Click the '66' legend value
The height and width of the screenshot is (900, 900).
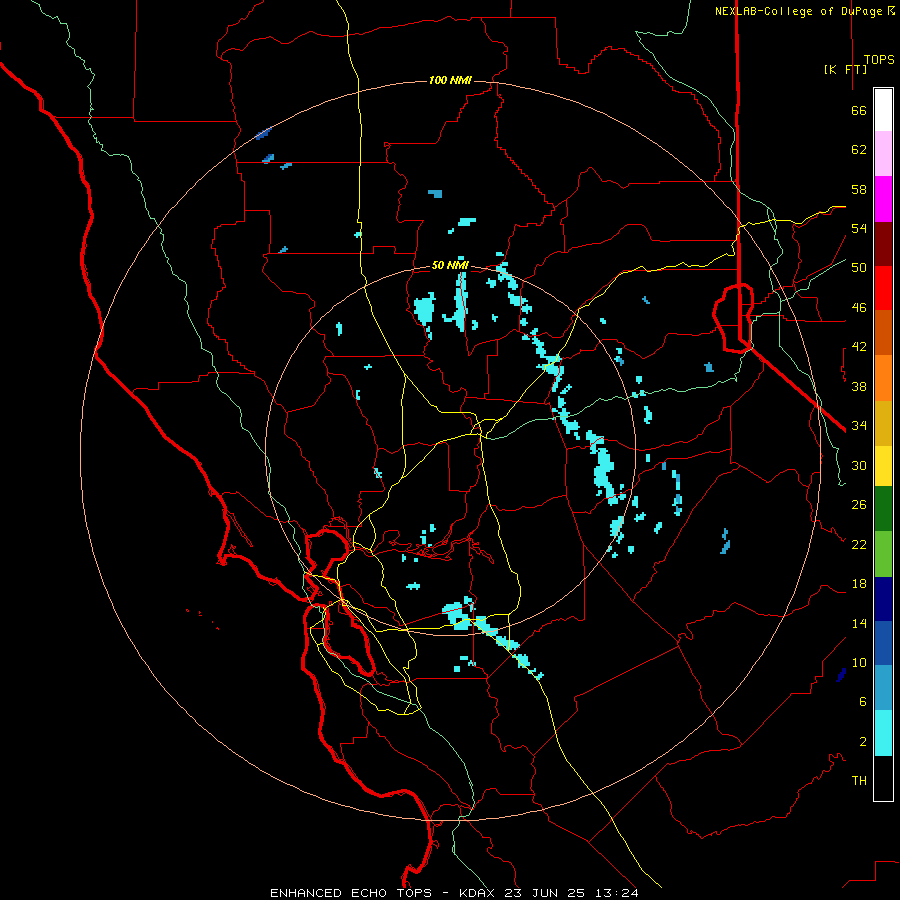coord(859,110)
